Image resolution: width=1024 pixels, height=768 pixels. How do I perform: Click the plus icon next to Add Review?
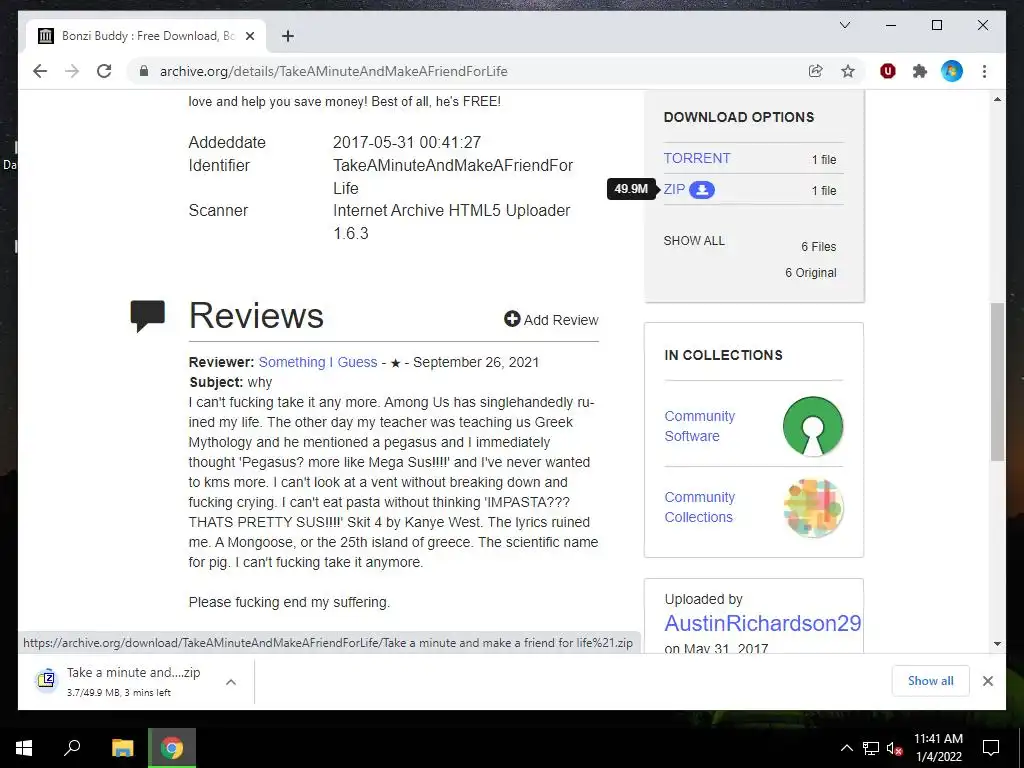tap(512, 319)
